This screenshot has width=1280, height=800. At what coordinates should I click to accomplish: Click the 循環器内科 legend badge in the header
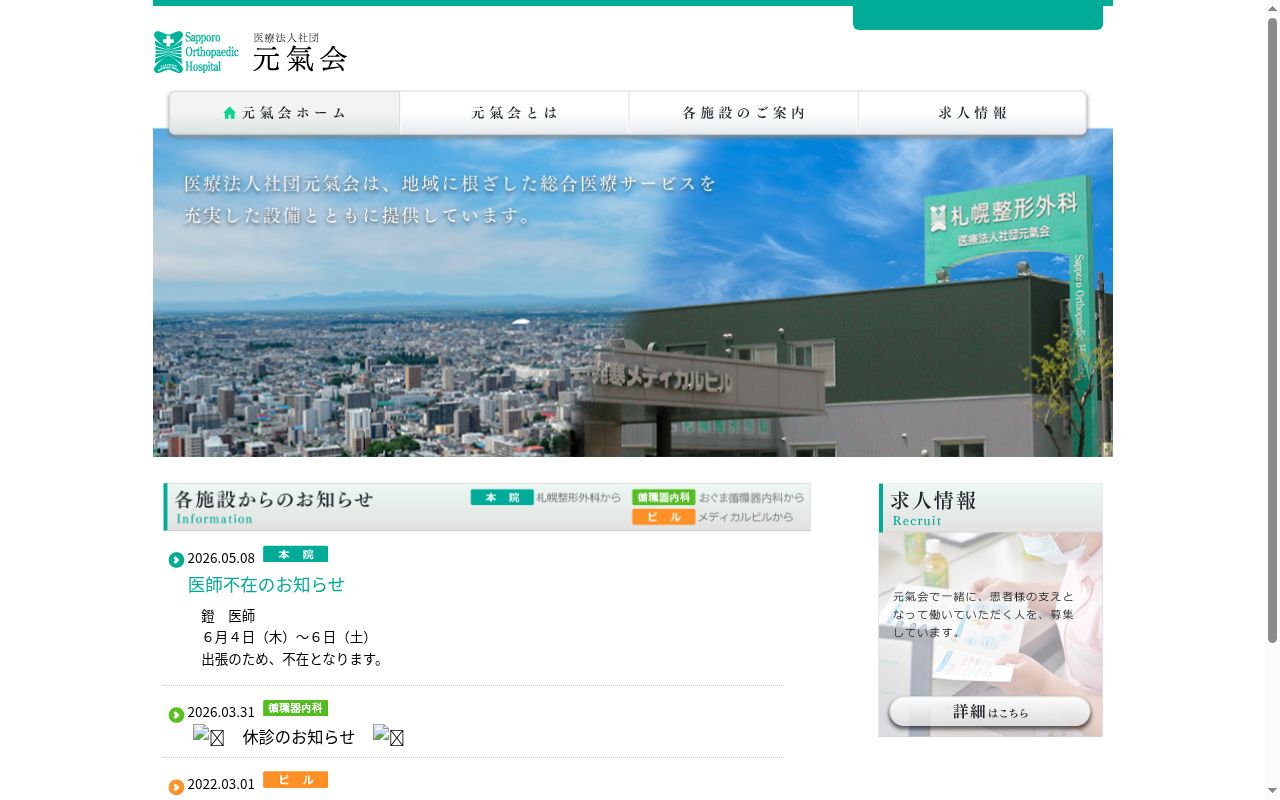coord(664,497)
